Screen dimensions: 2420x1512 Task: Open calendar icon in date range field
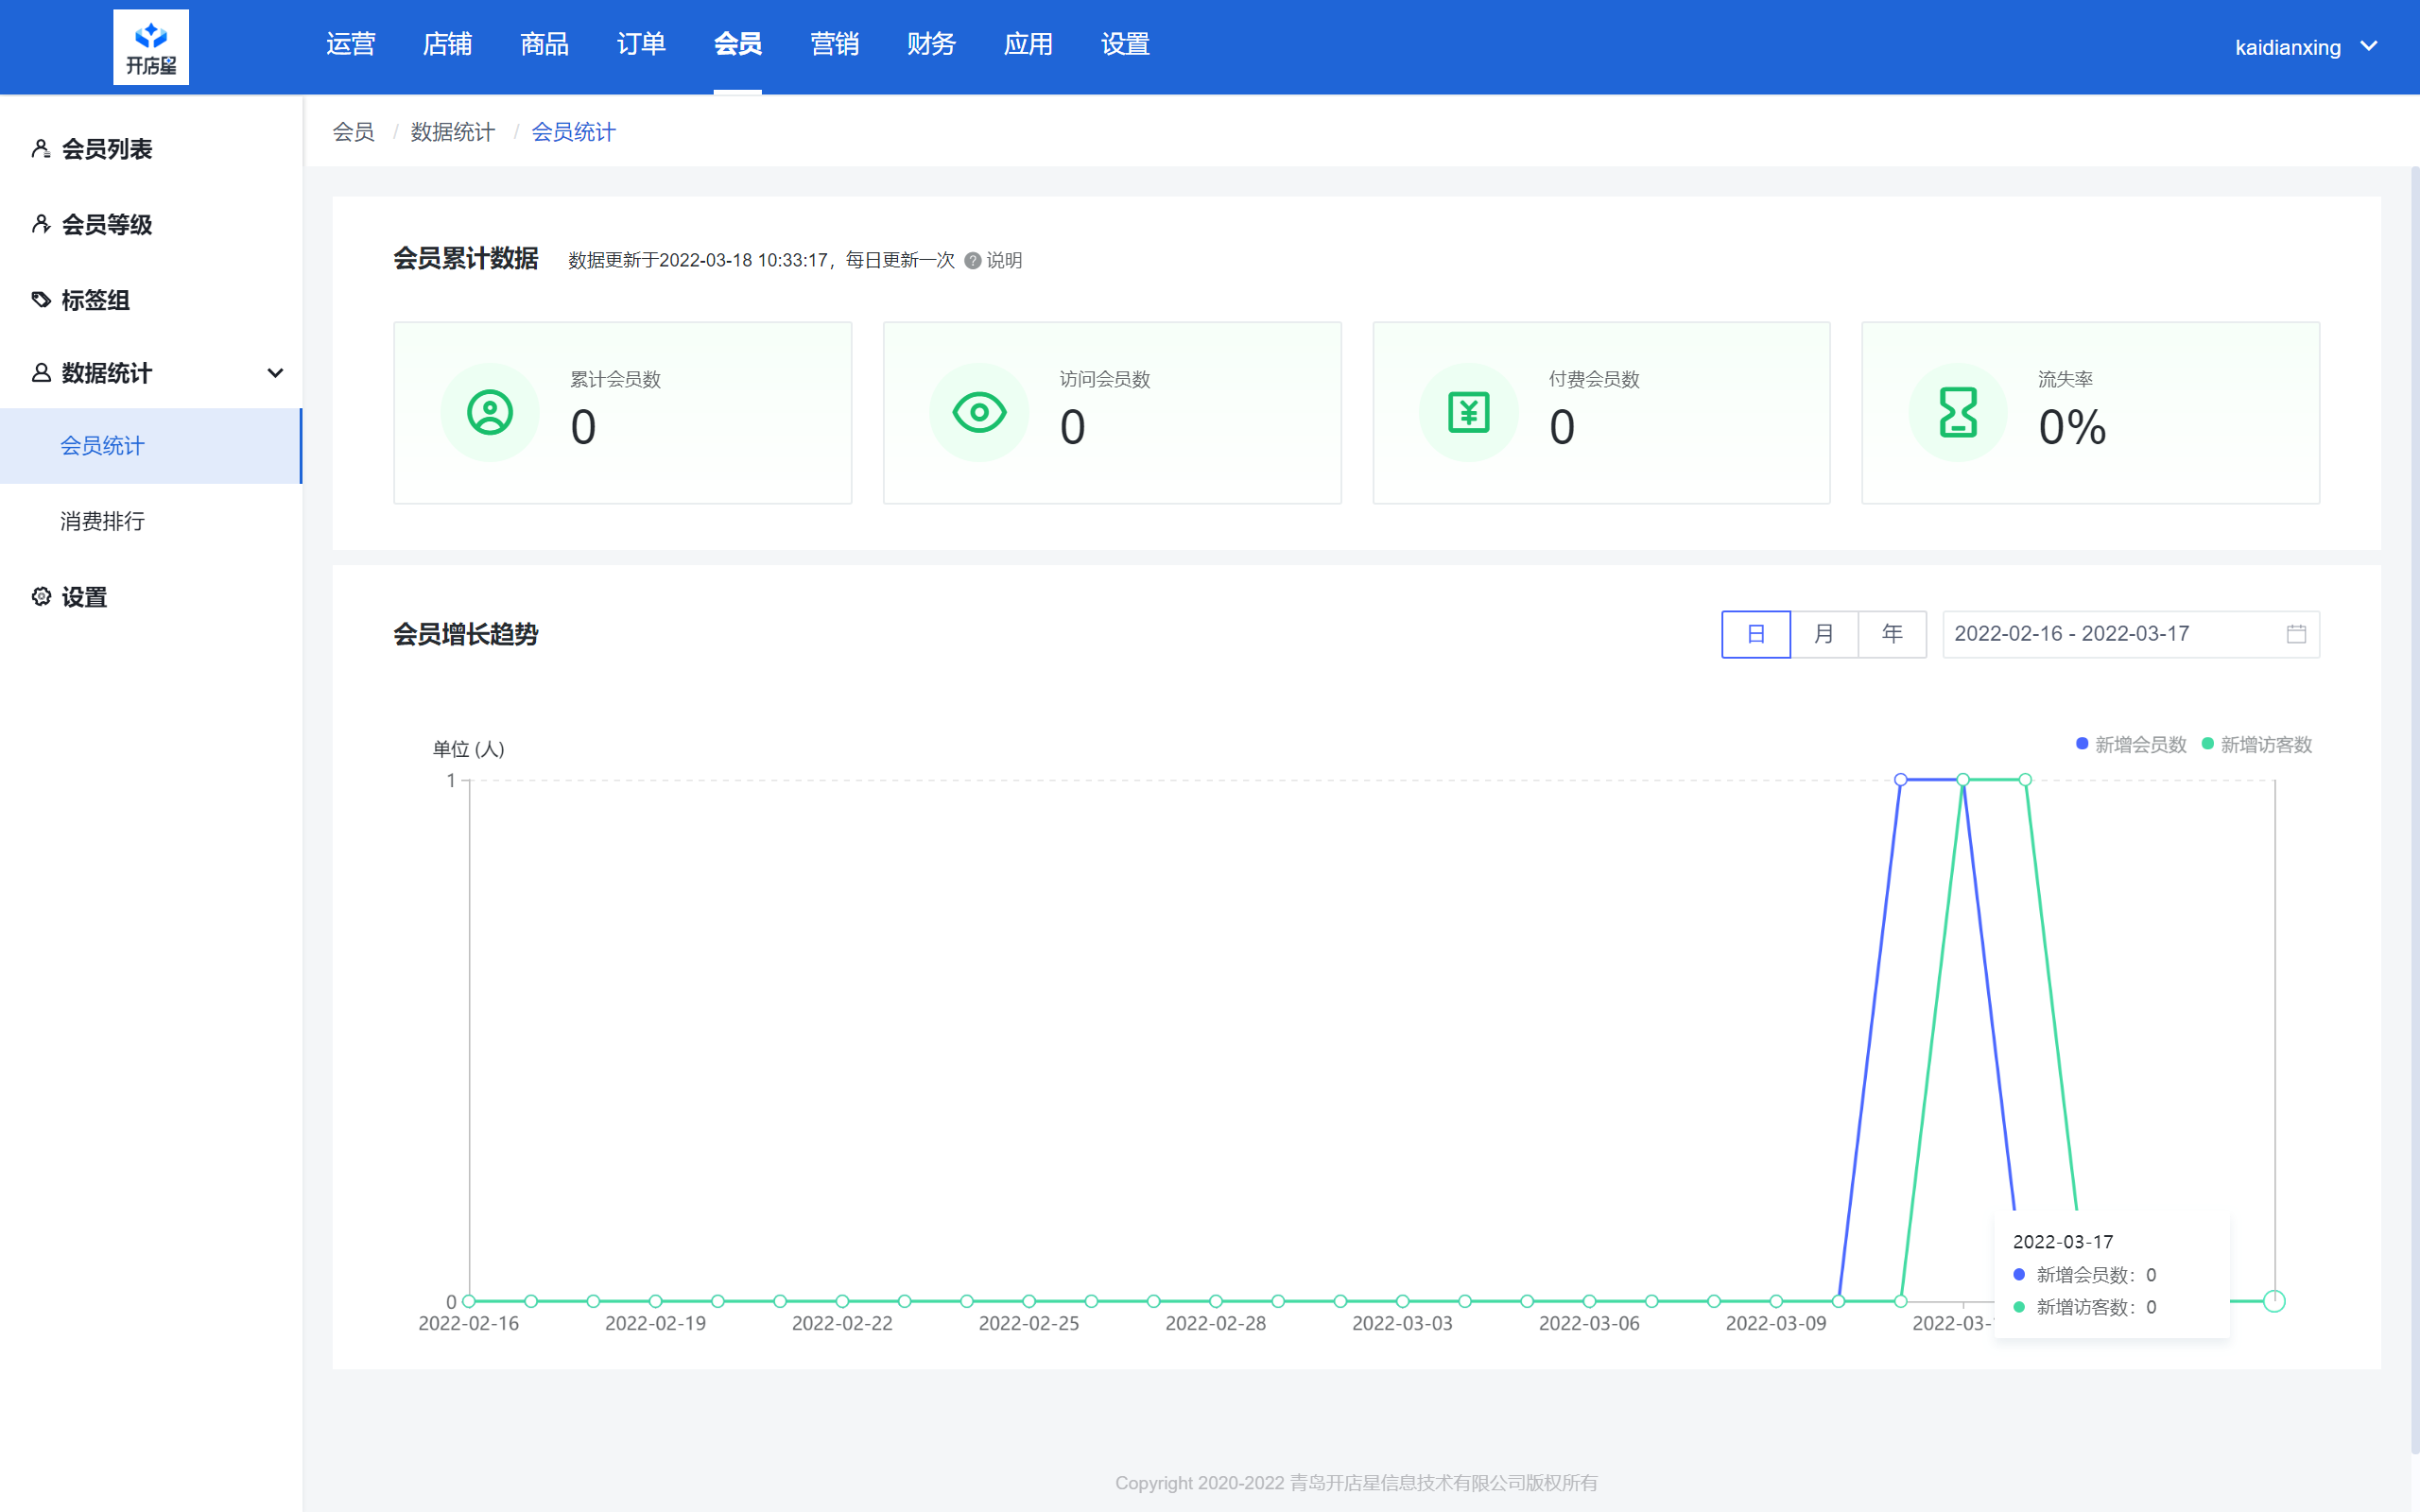click(2296, 634)
